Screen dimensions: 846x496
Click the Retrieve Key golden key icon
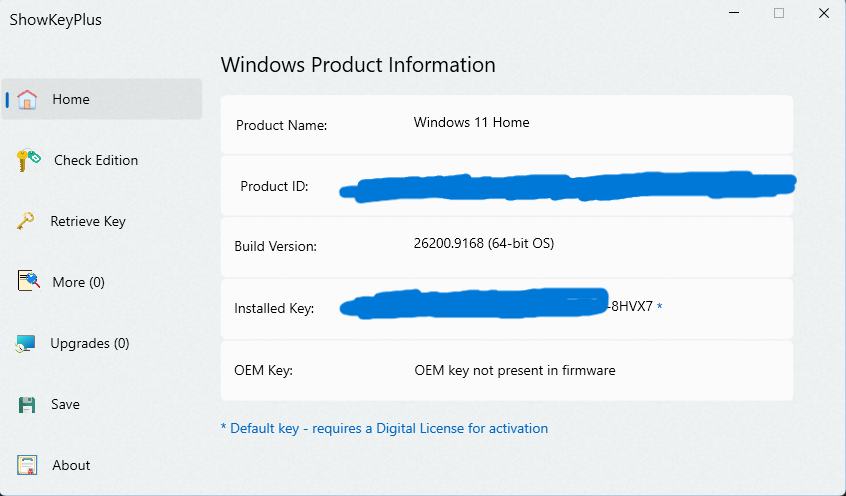pyautogui.click(x=25, y=221)
